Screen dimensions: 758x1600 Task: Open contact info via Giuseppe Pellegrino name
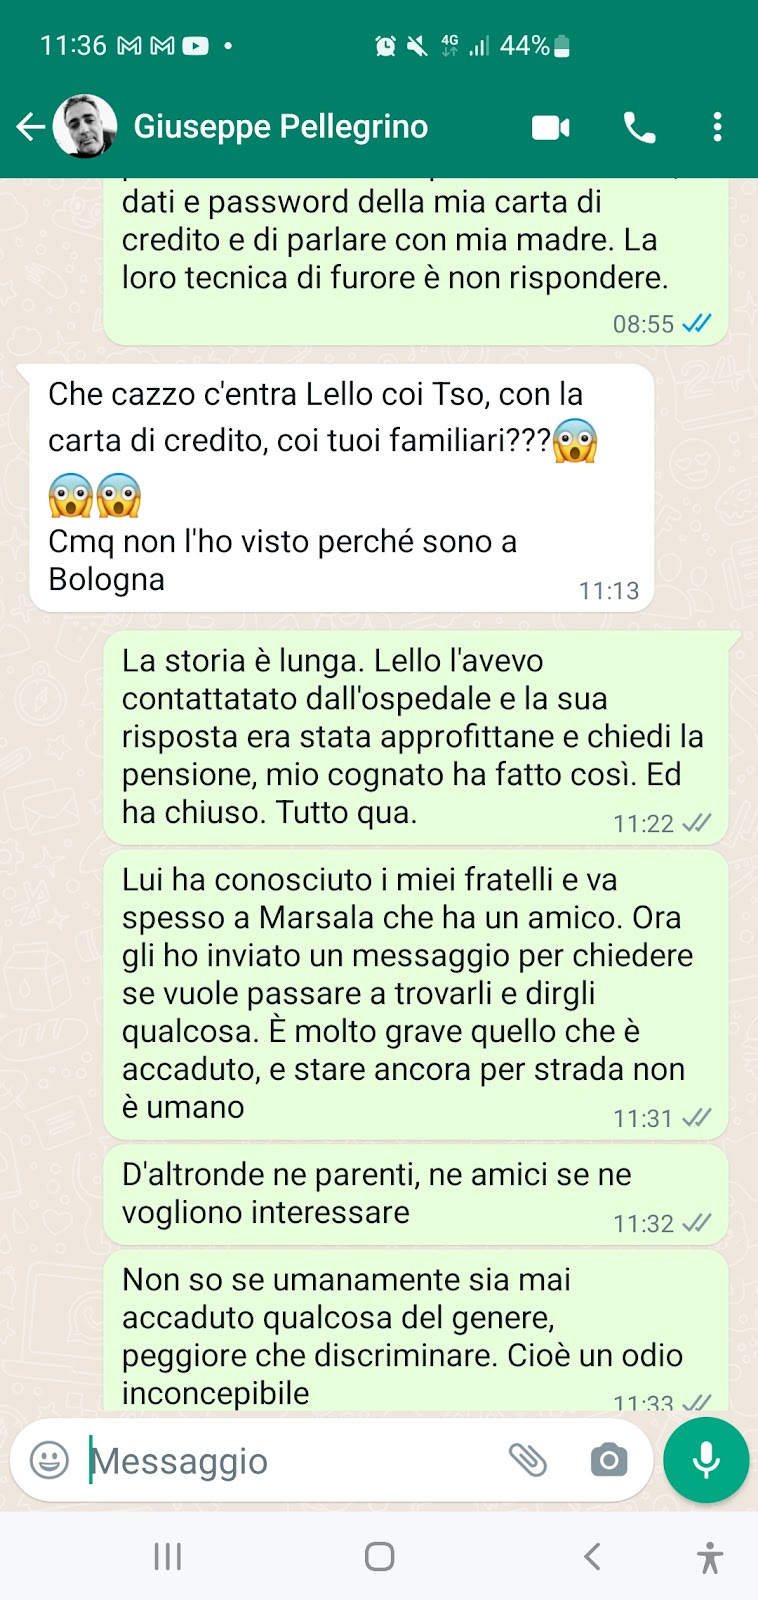(281, 127)
